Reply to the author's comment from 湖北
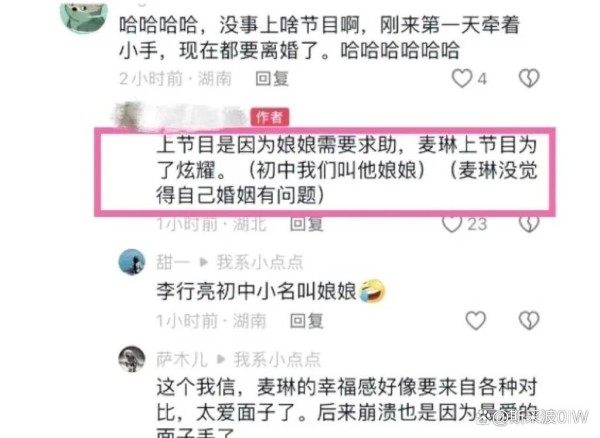 [307, 224]
